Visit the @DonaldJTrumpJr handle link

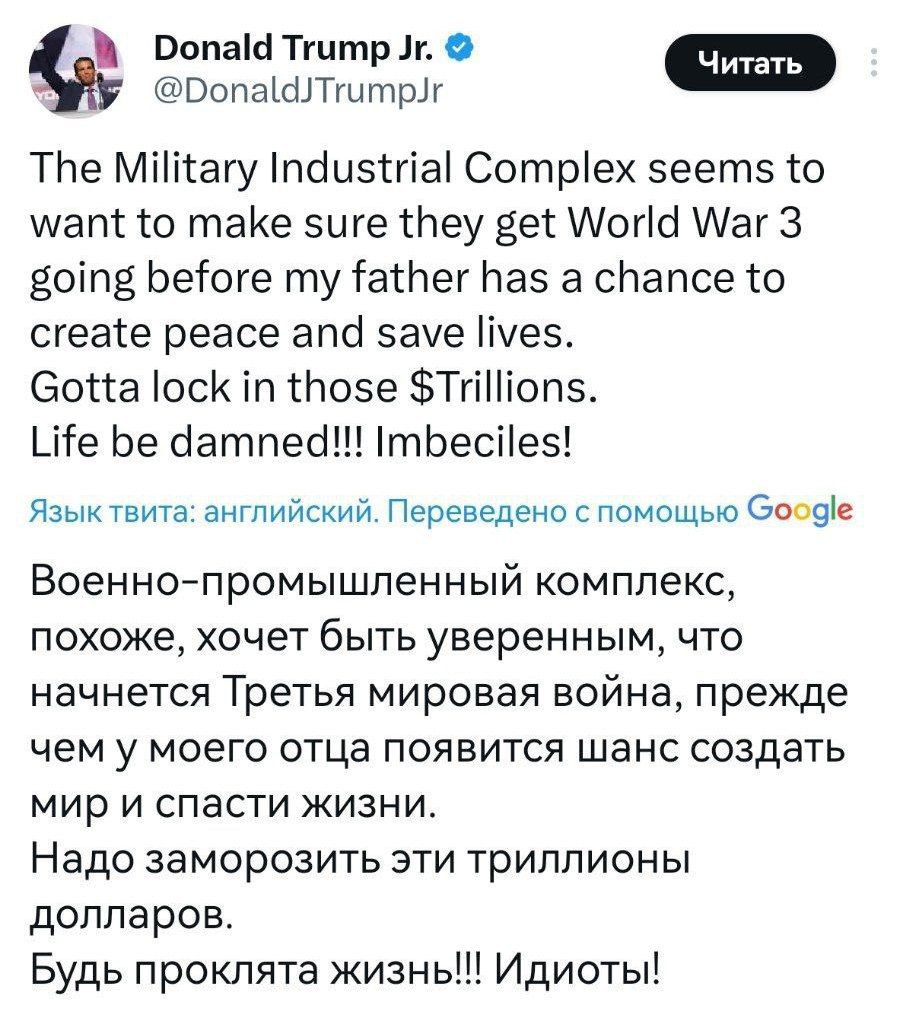click(x=295, y=92)
